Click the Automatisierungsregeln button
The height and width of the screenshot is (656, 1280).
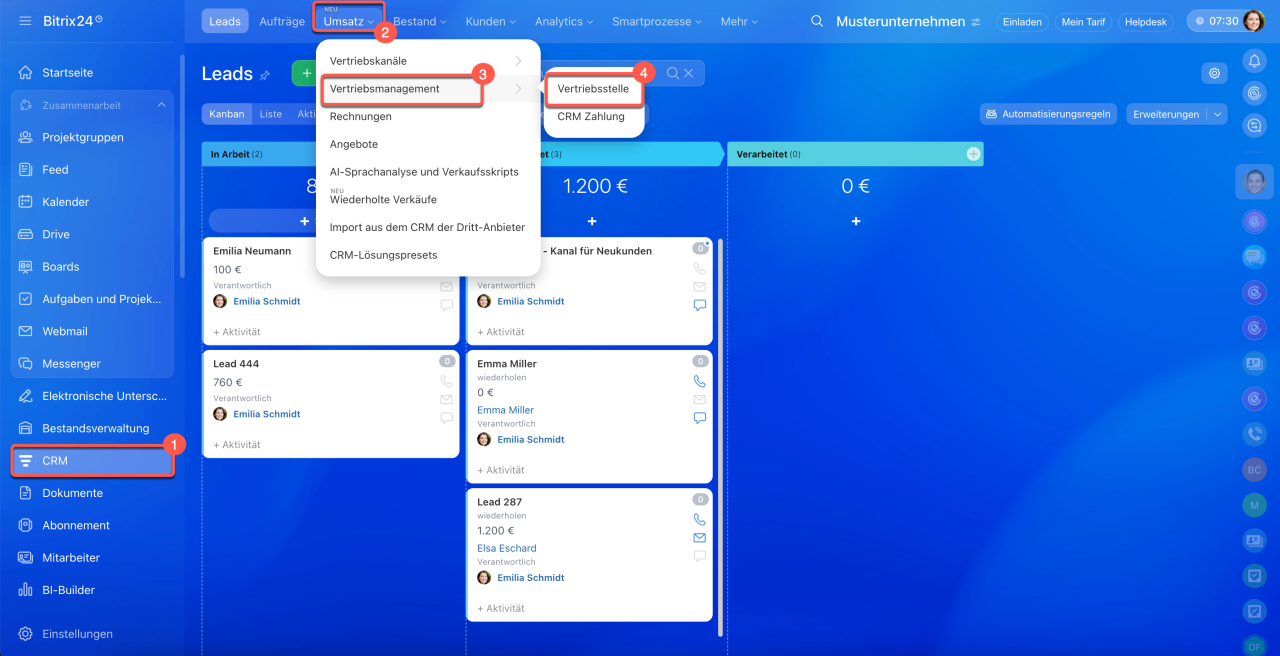[x=1047, y=114]
